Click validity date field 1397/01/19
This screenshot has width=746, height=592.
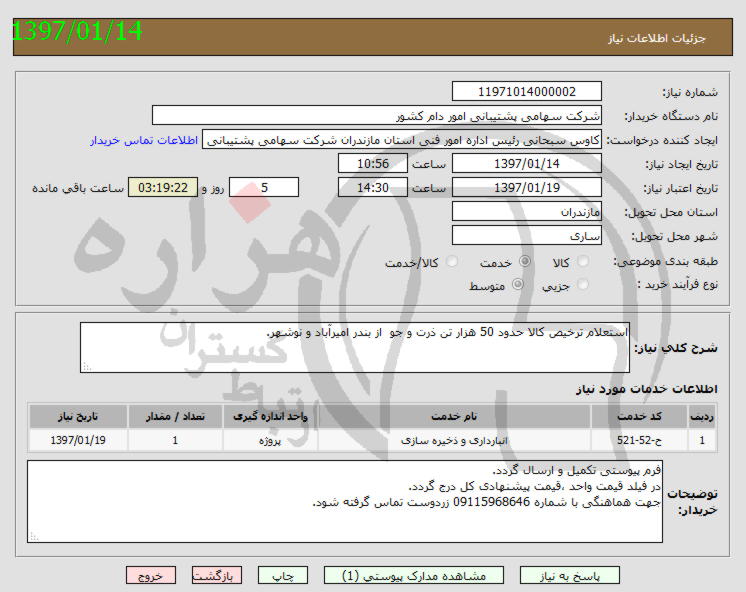click(527, 187)
